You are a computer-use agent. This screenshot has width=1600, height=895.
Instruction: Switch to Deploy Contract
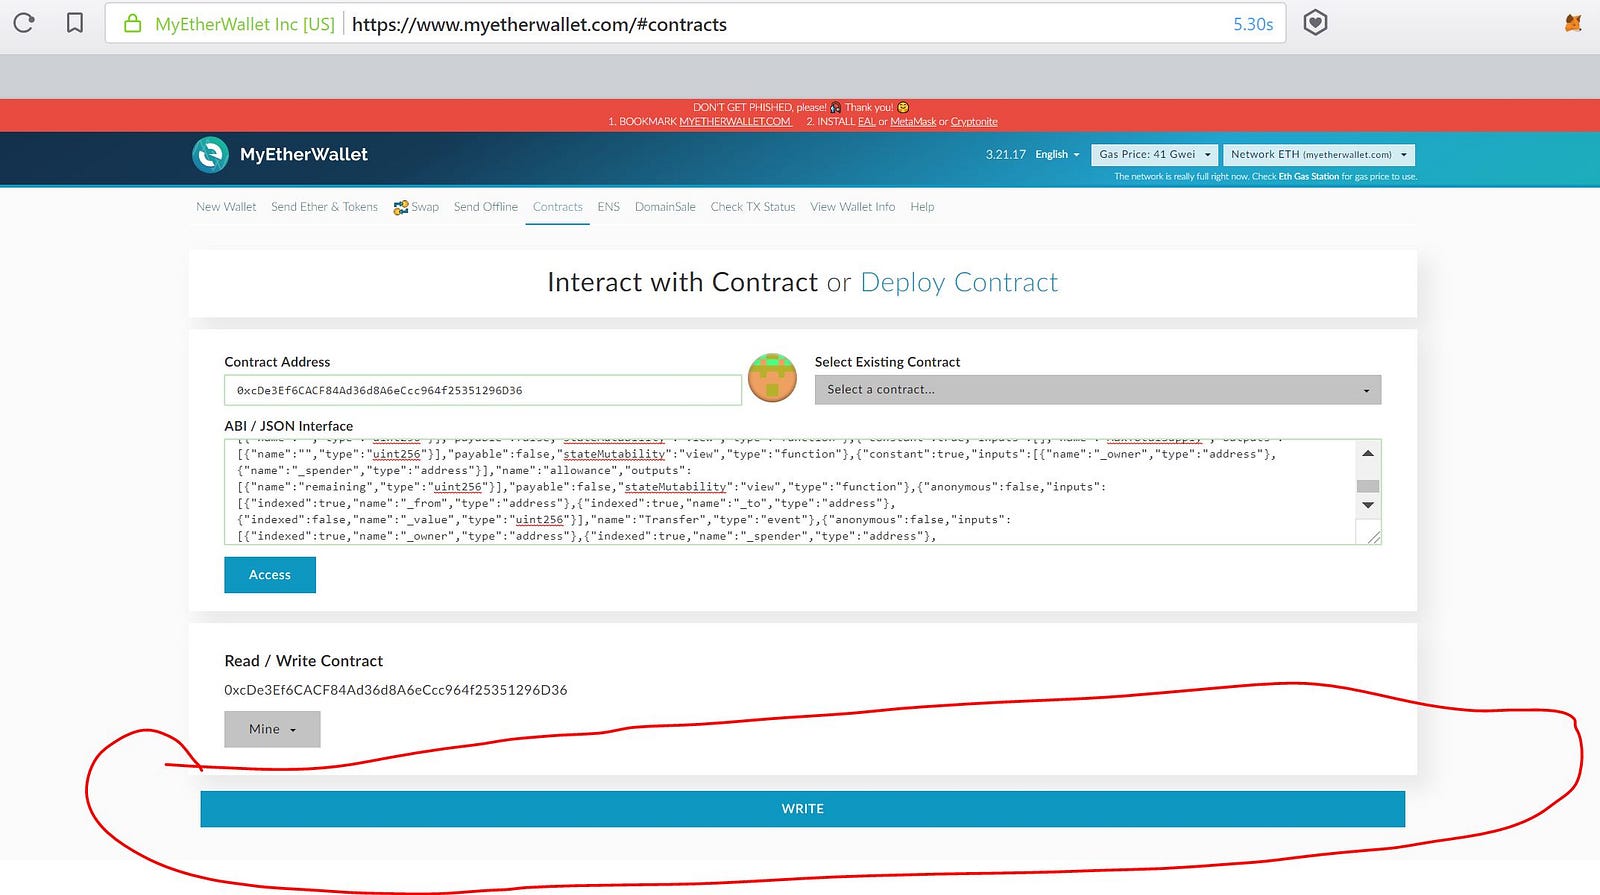959,283
